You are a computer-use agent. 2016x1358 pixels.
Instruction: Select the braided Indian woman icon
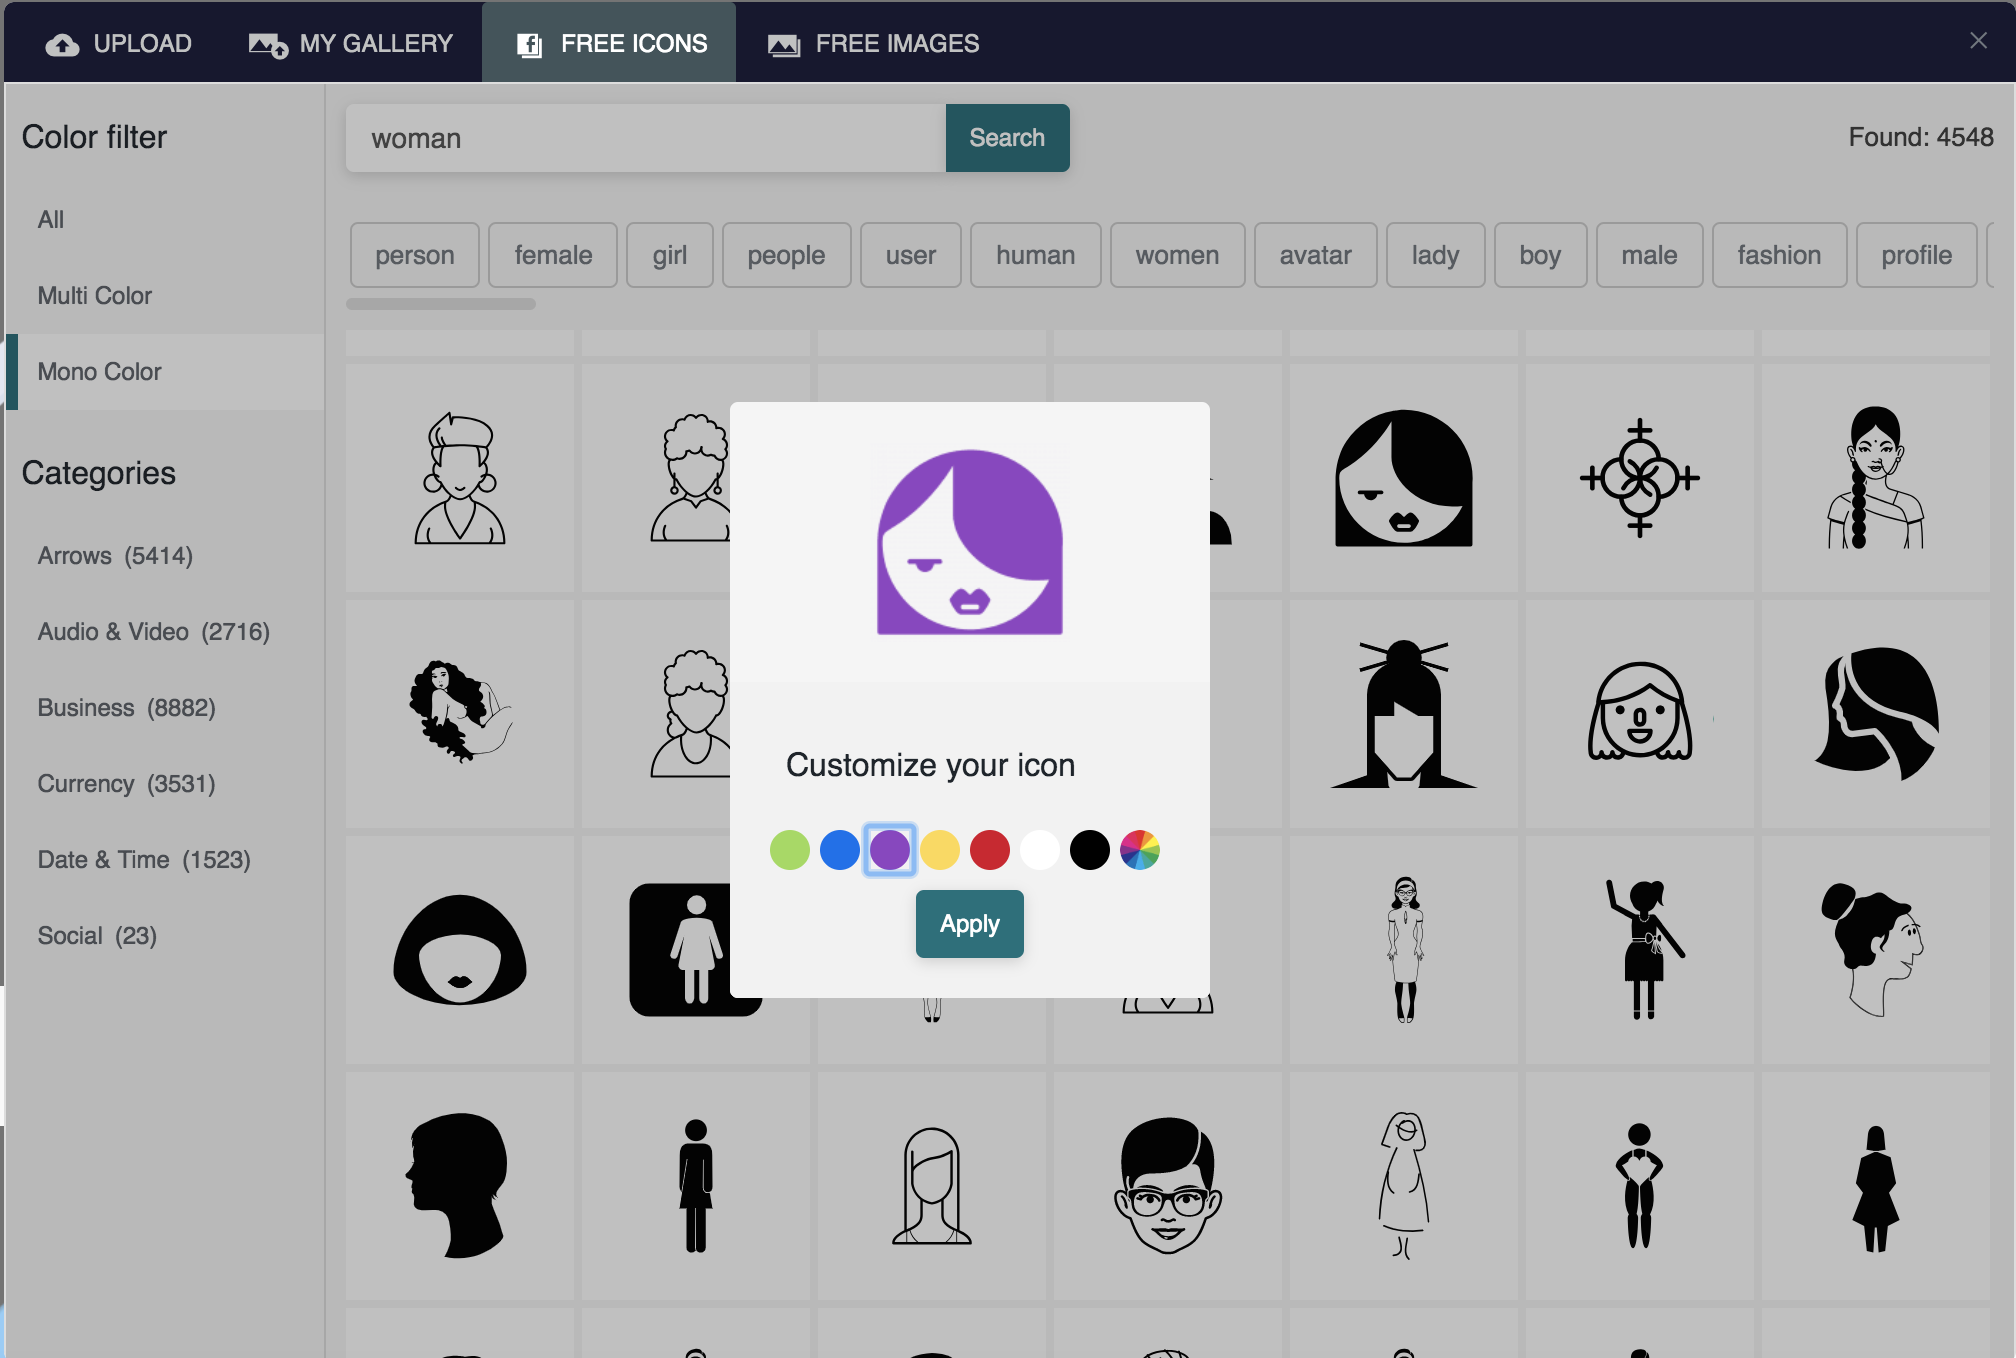click(x=1876, y=478)
